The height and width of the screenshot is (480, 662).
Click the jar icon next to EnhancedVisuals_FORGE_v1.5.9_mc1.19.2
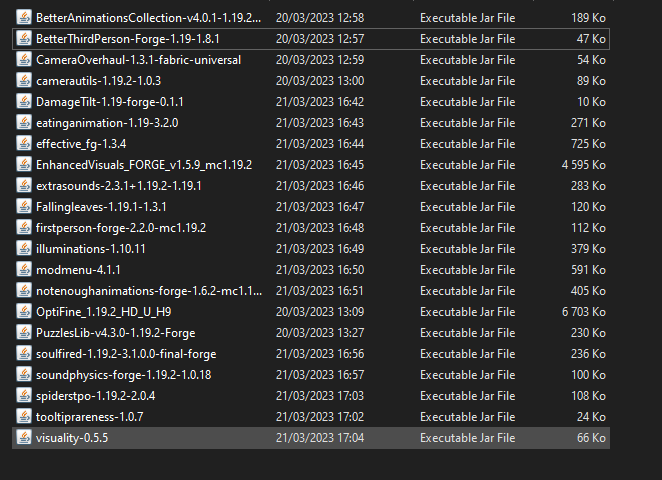click(24, 164)
